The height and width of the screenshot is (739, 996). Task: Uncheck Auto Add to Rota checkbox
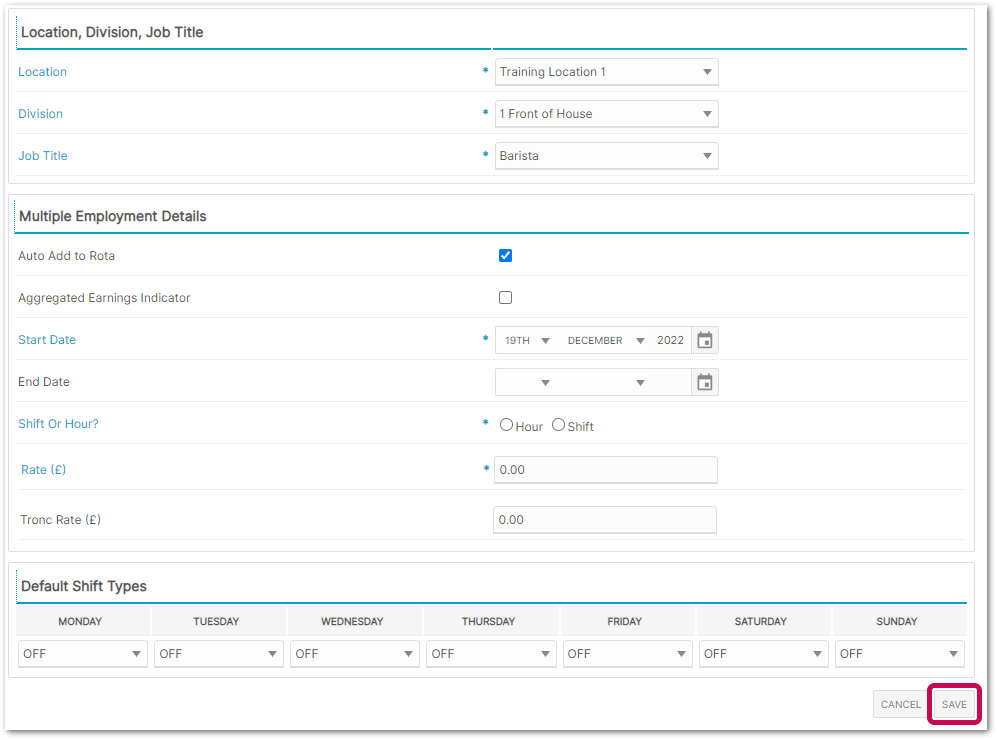click(505, 256)
